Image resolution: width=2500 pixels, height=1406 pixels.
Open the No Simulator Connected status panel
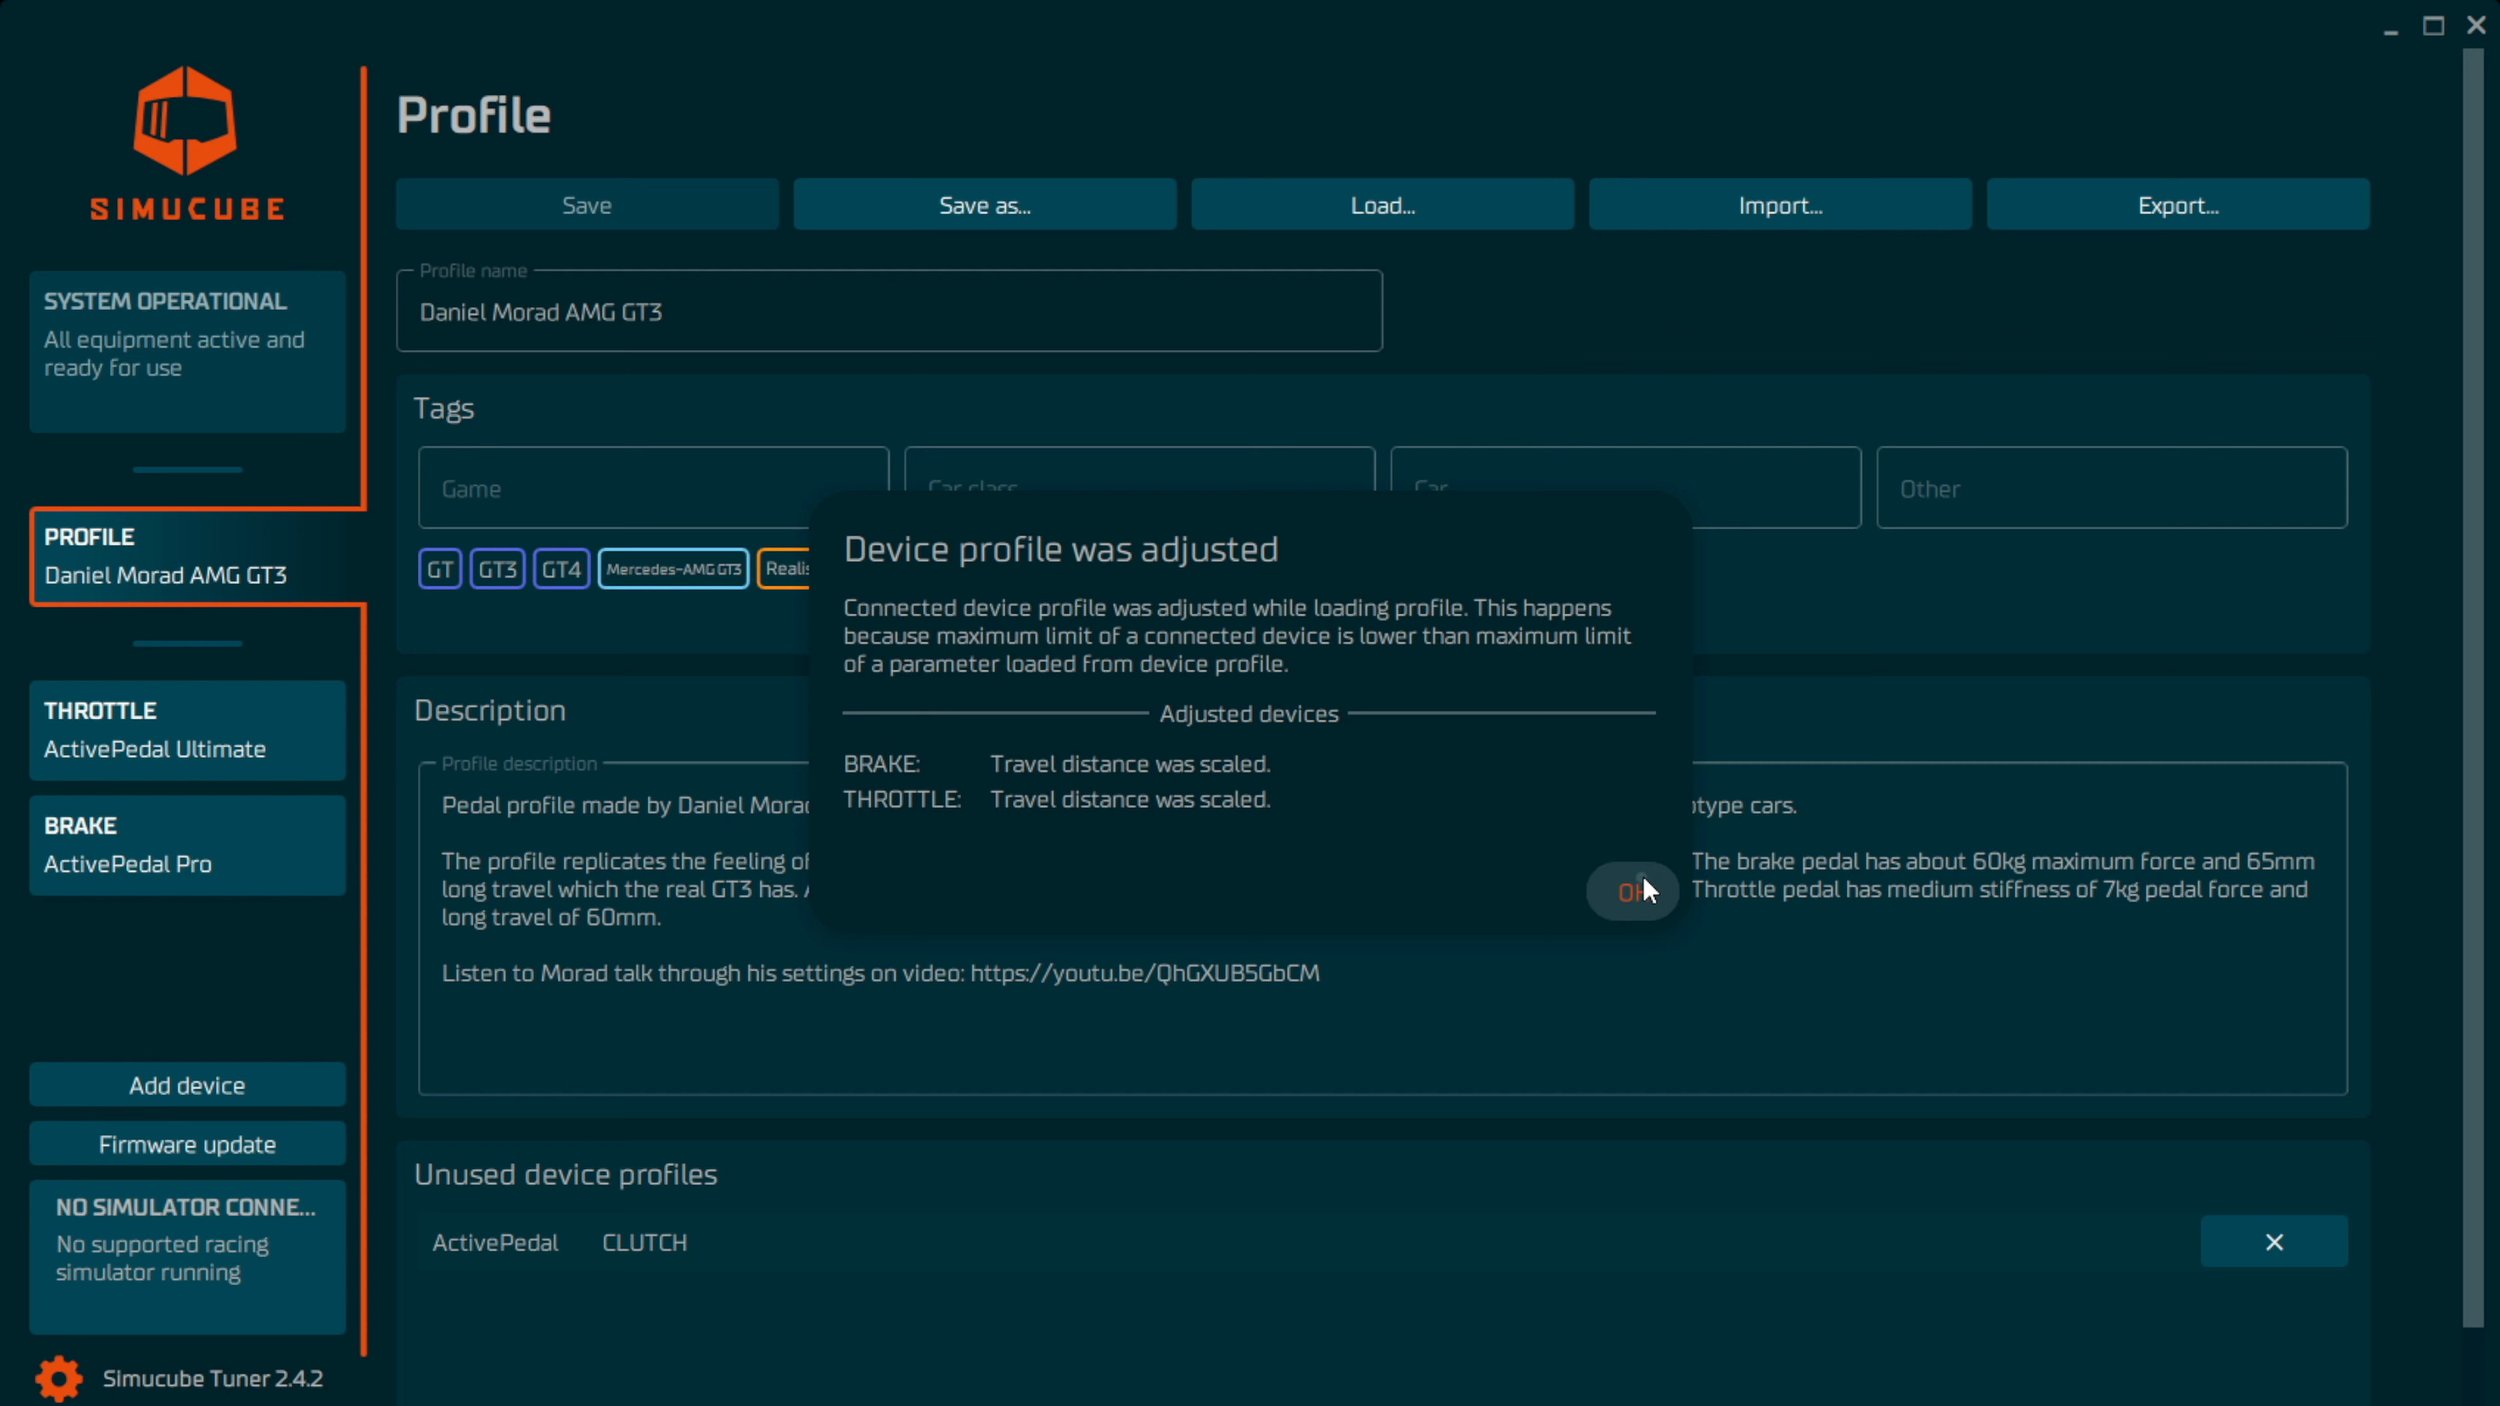click(x=187, y=1257)
